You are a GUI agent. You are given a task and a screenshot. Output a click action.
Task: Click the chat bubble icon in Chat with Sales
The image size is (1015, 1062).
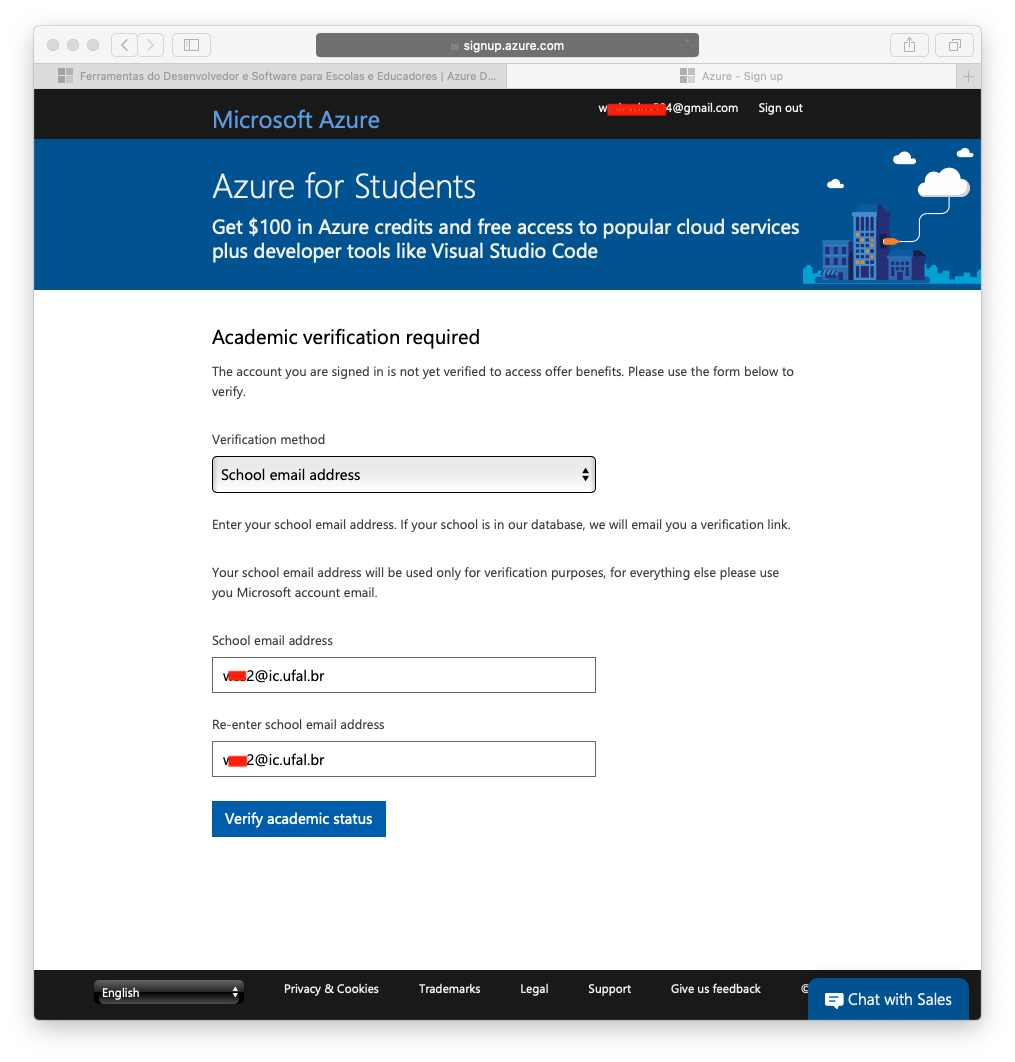point(834,1000)
